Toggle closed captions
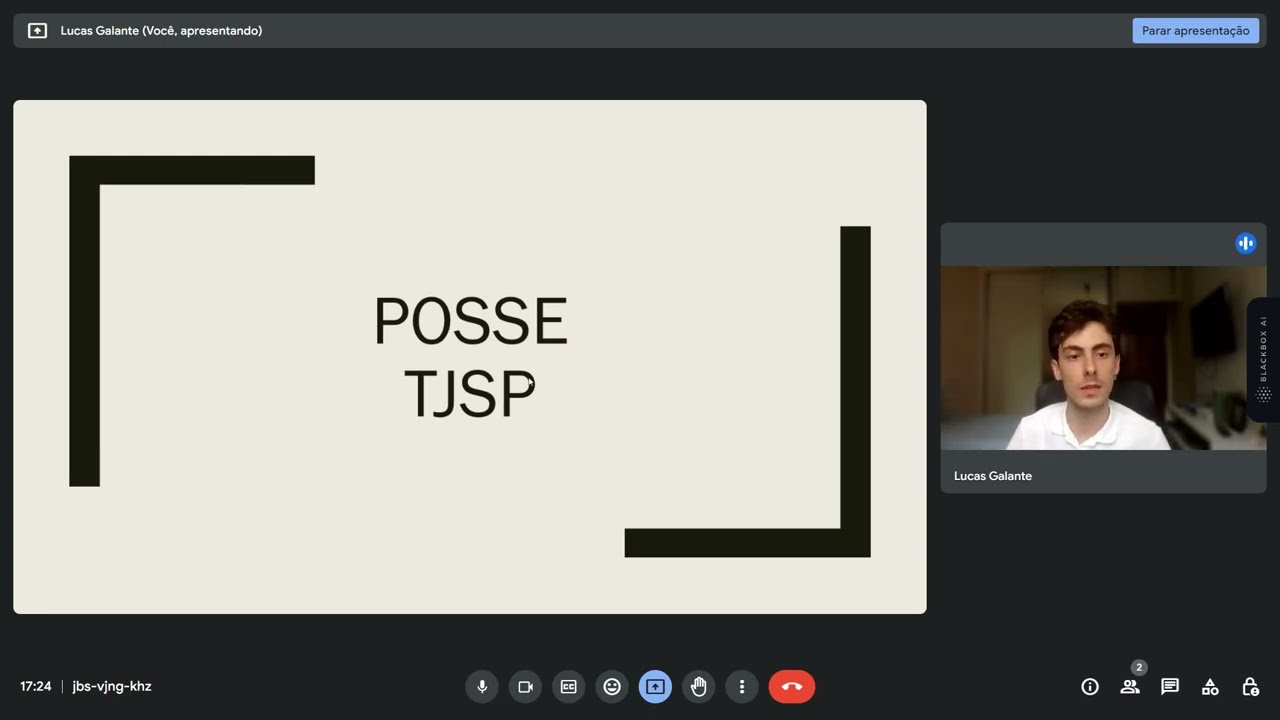This screenshot has width=1280, height=720. 568,687
